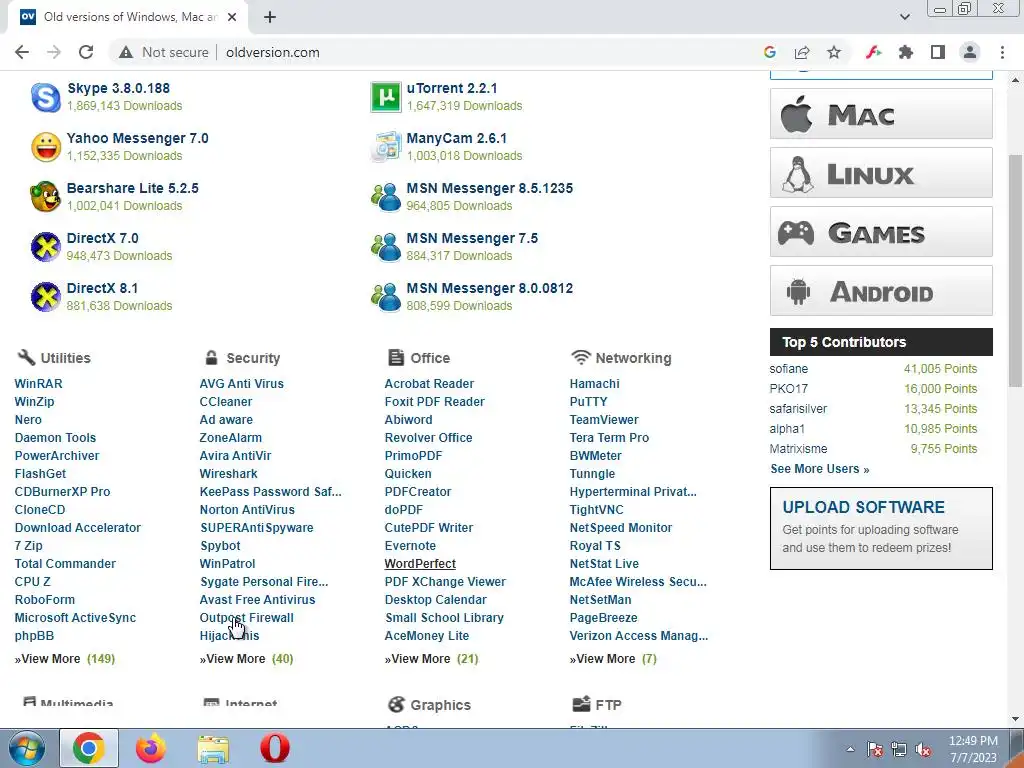The height and width of the screenshot is (768, 1024).
Task: Open See More Users link
Action: pyautogui.click(x=820, y=469)
